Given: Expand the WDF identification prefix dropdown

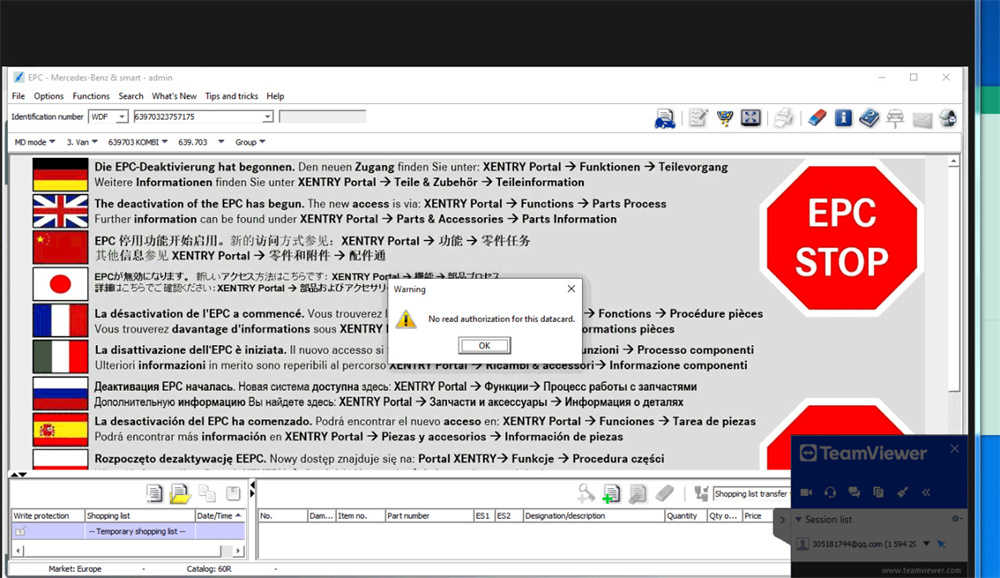Looking at the screenshot, I should tap(122, 117).
